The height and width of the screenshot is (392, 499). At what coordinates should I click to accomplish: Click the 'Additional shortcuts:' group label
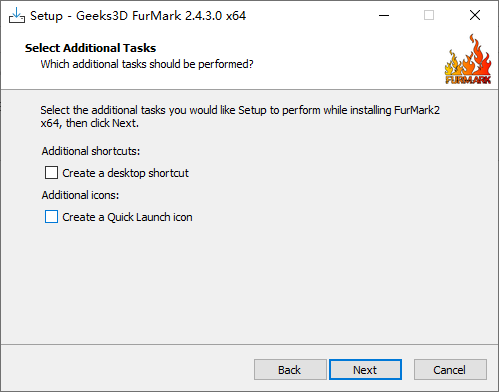[91, 151]
